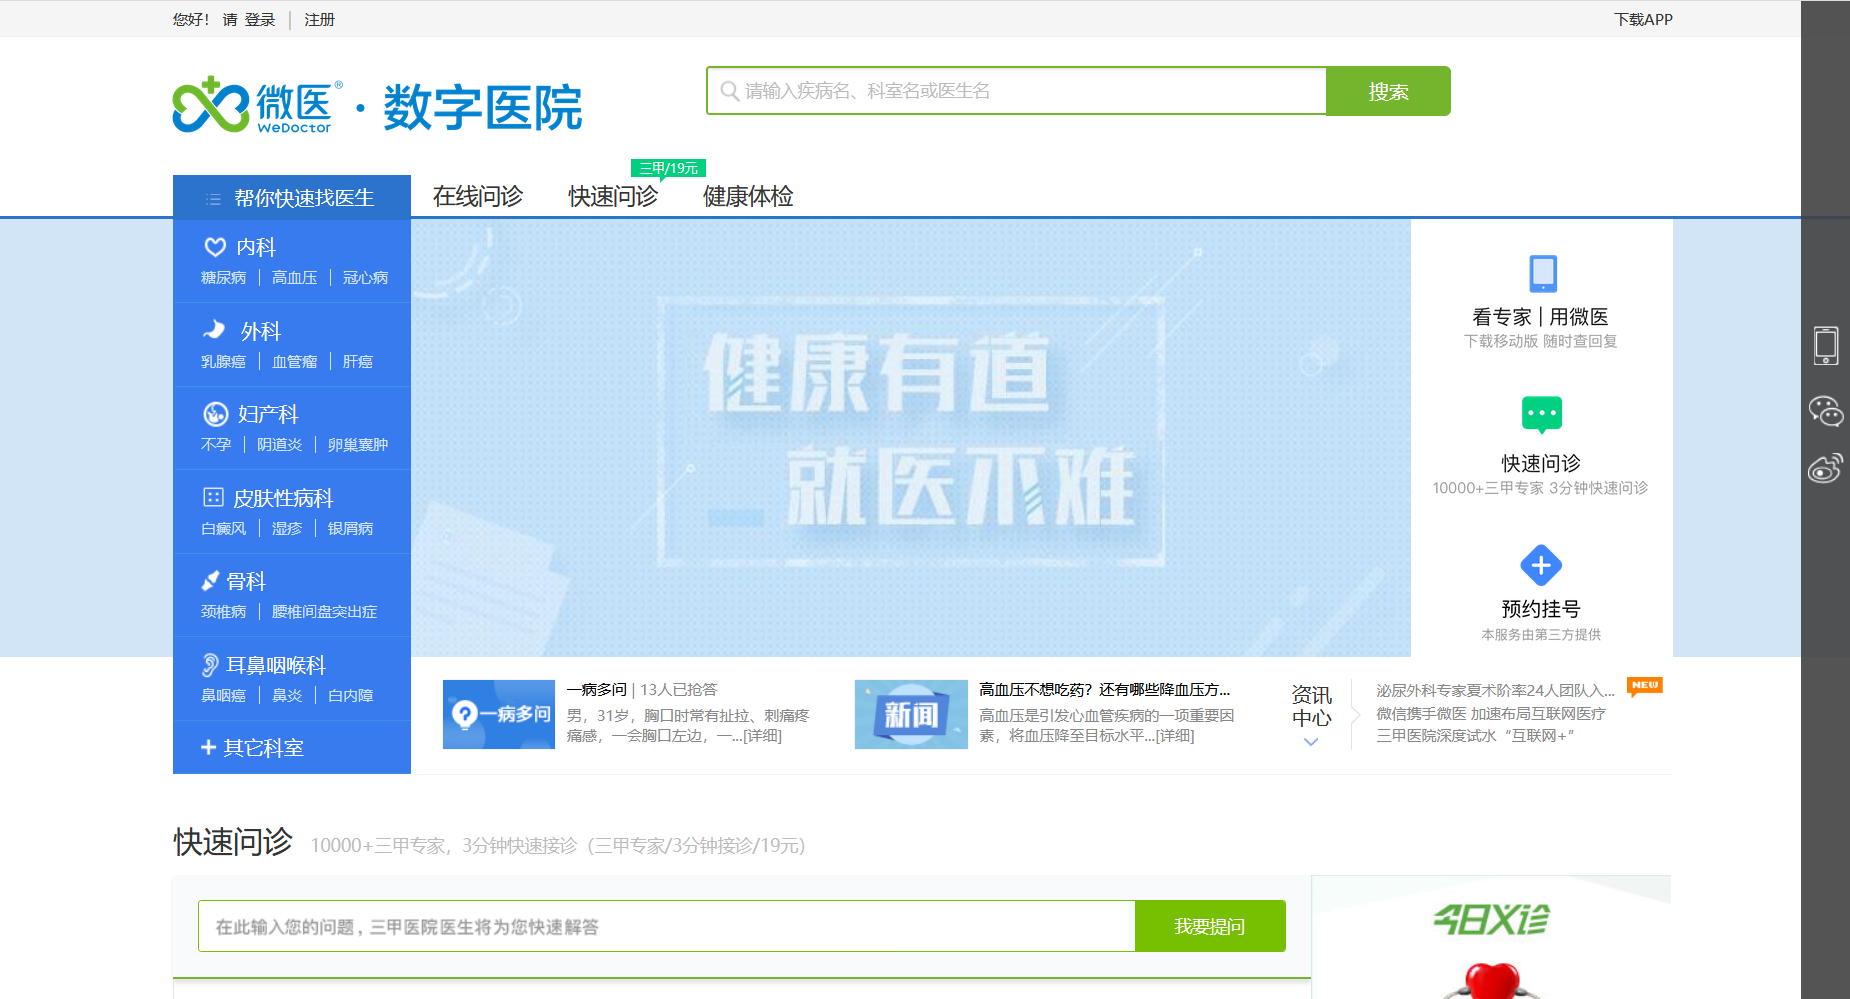
Task: Click the 我要提问 button
Action: (1209, 927)
